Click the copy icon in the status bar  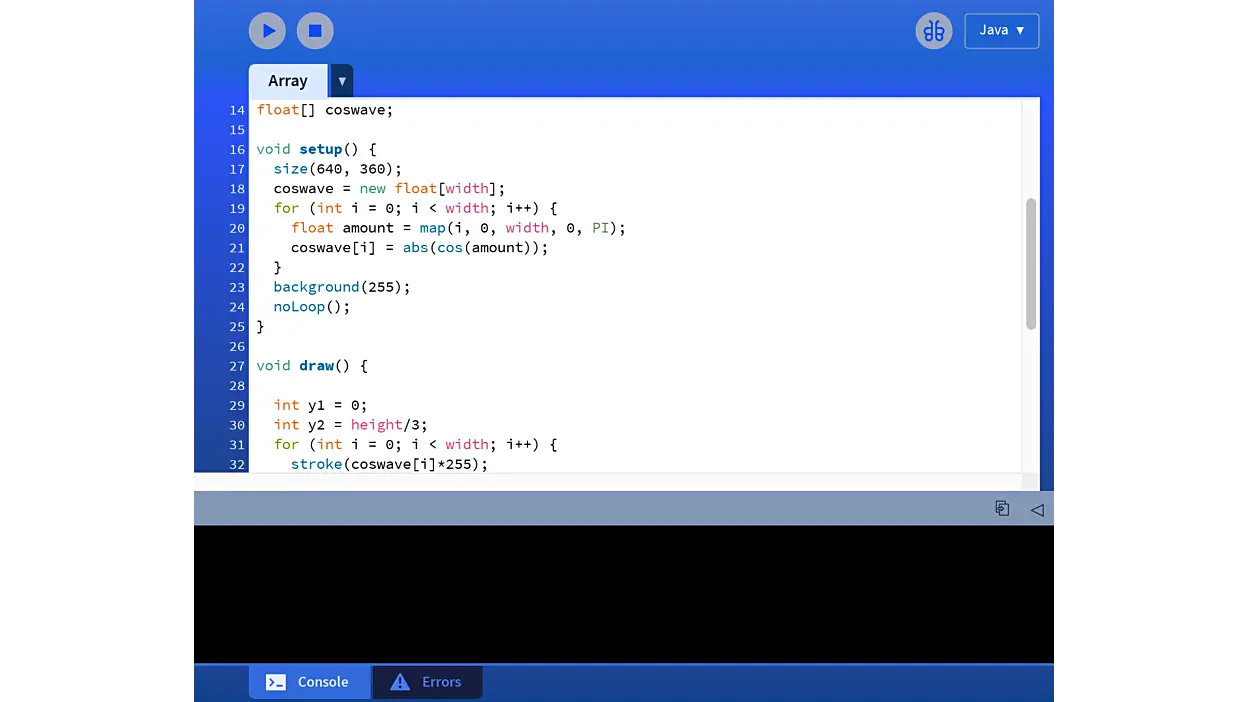(x=1002, y=509)
